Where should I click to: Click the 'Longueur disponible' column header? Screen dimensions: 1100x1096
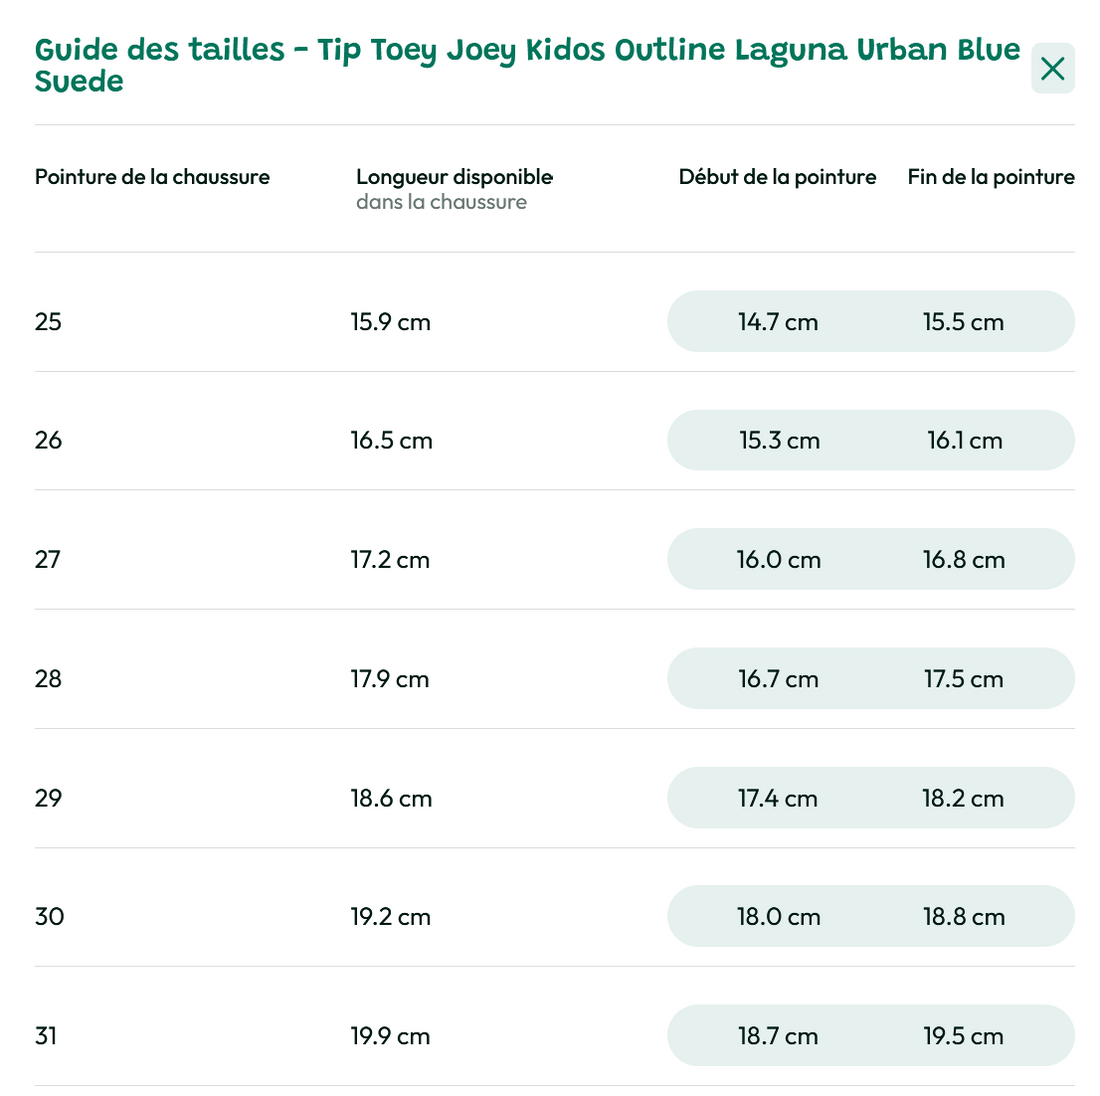click(x=454, y=177)
